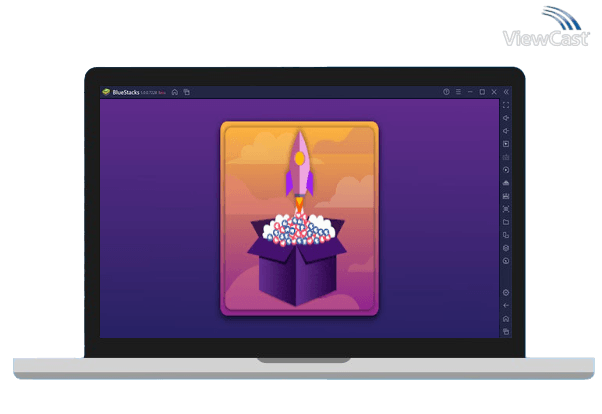Open the overlapping-rectangles icon in the sidebar

click(506, 235)
